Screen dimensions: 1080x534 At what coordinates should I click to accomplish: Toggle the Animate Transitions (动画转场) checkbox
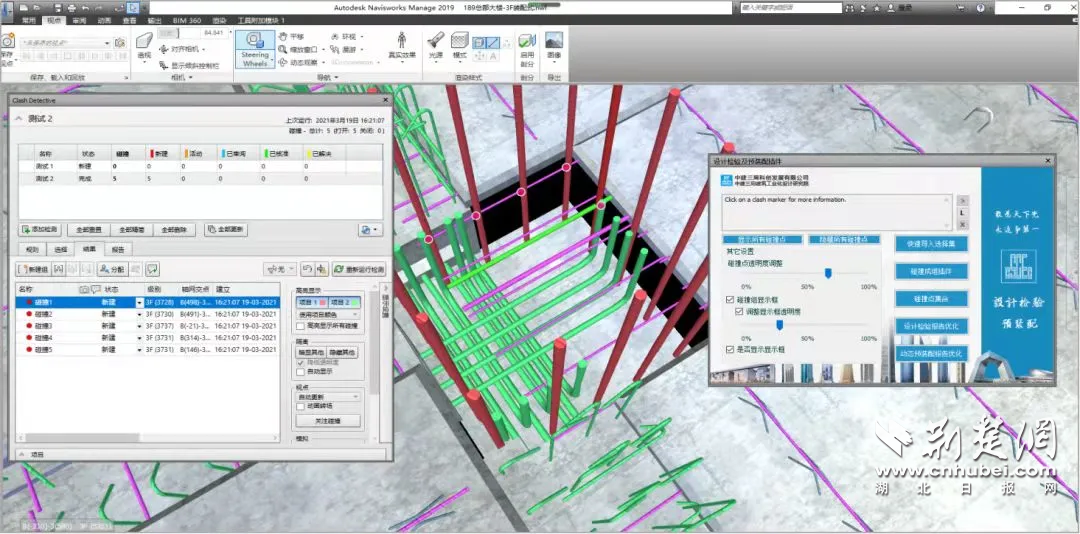pyautogui.click(x=300, y=407)
